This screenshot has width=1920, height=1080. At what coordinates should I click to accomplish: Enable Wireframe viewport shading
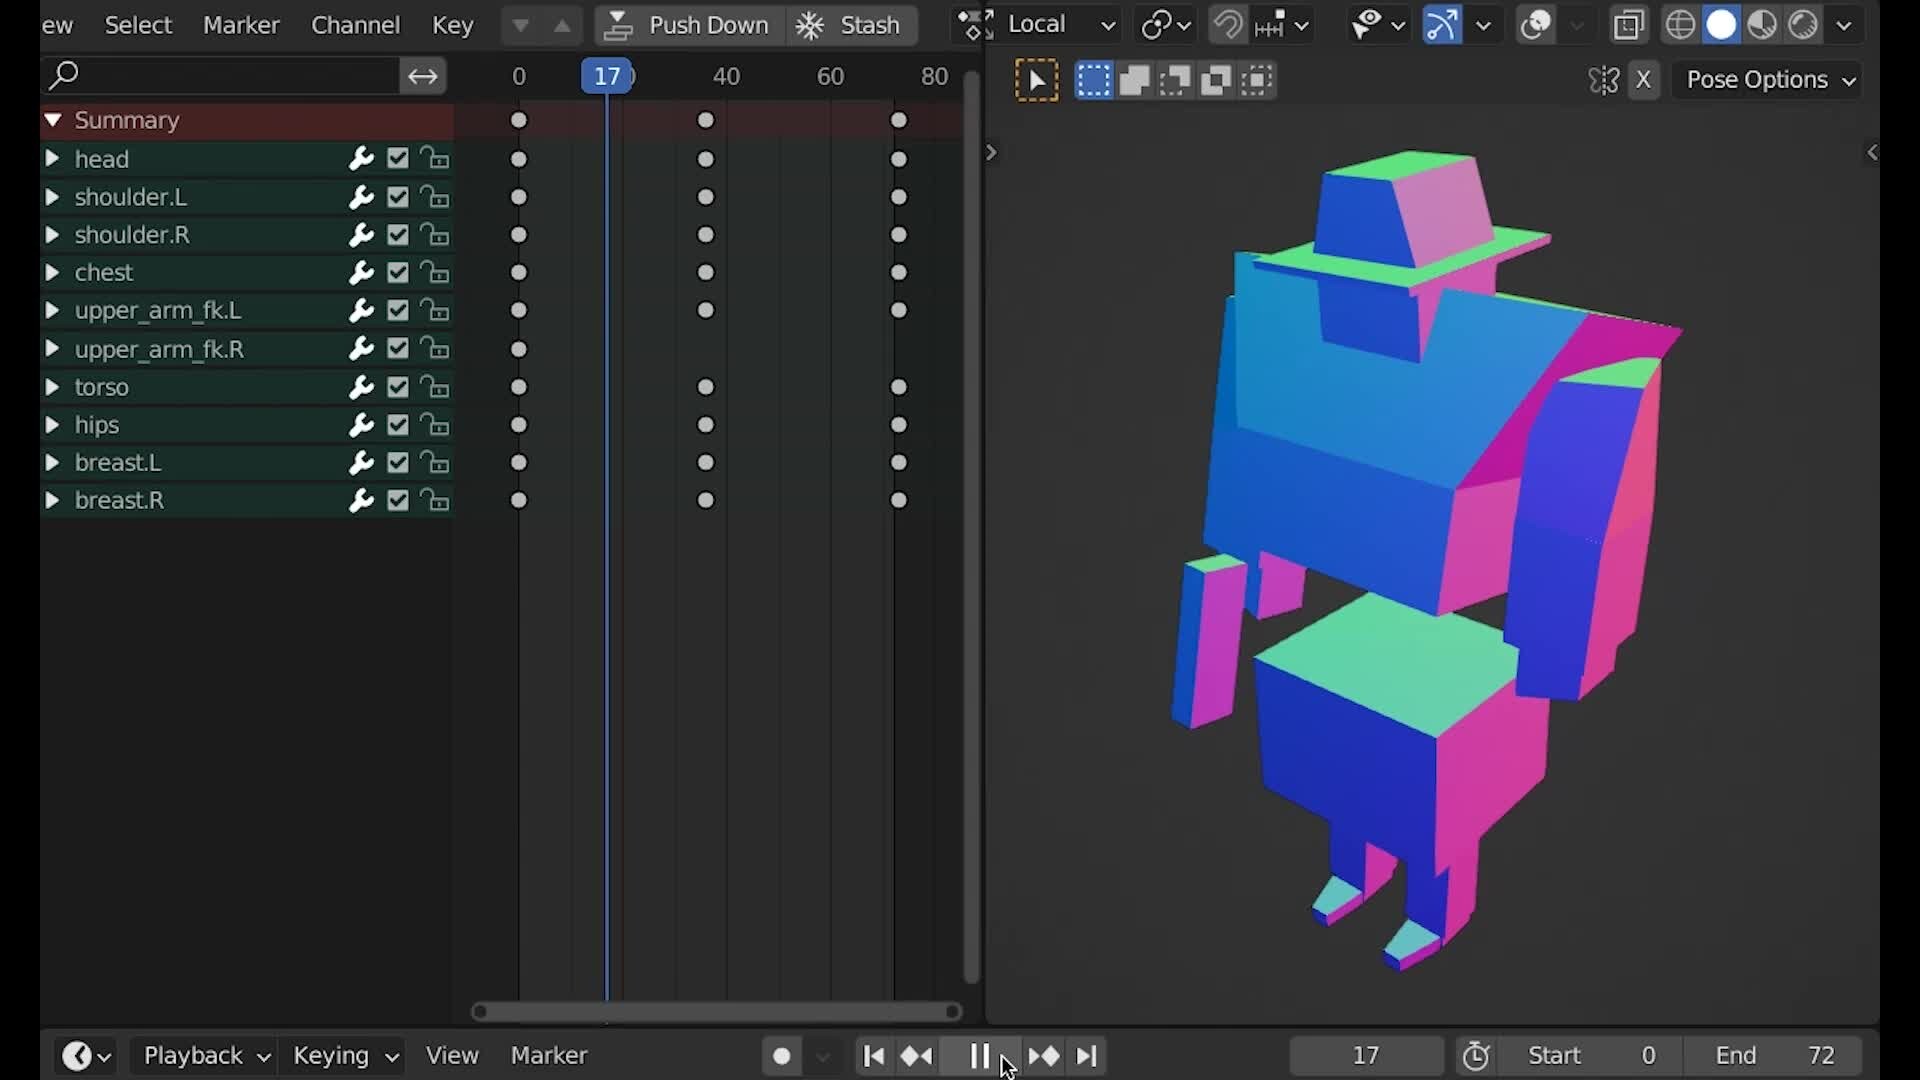click(x=1680, y=24)
